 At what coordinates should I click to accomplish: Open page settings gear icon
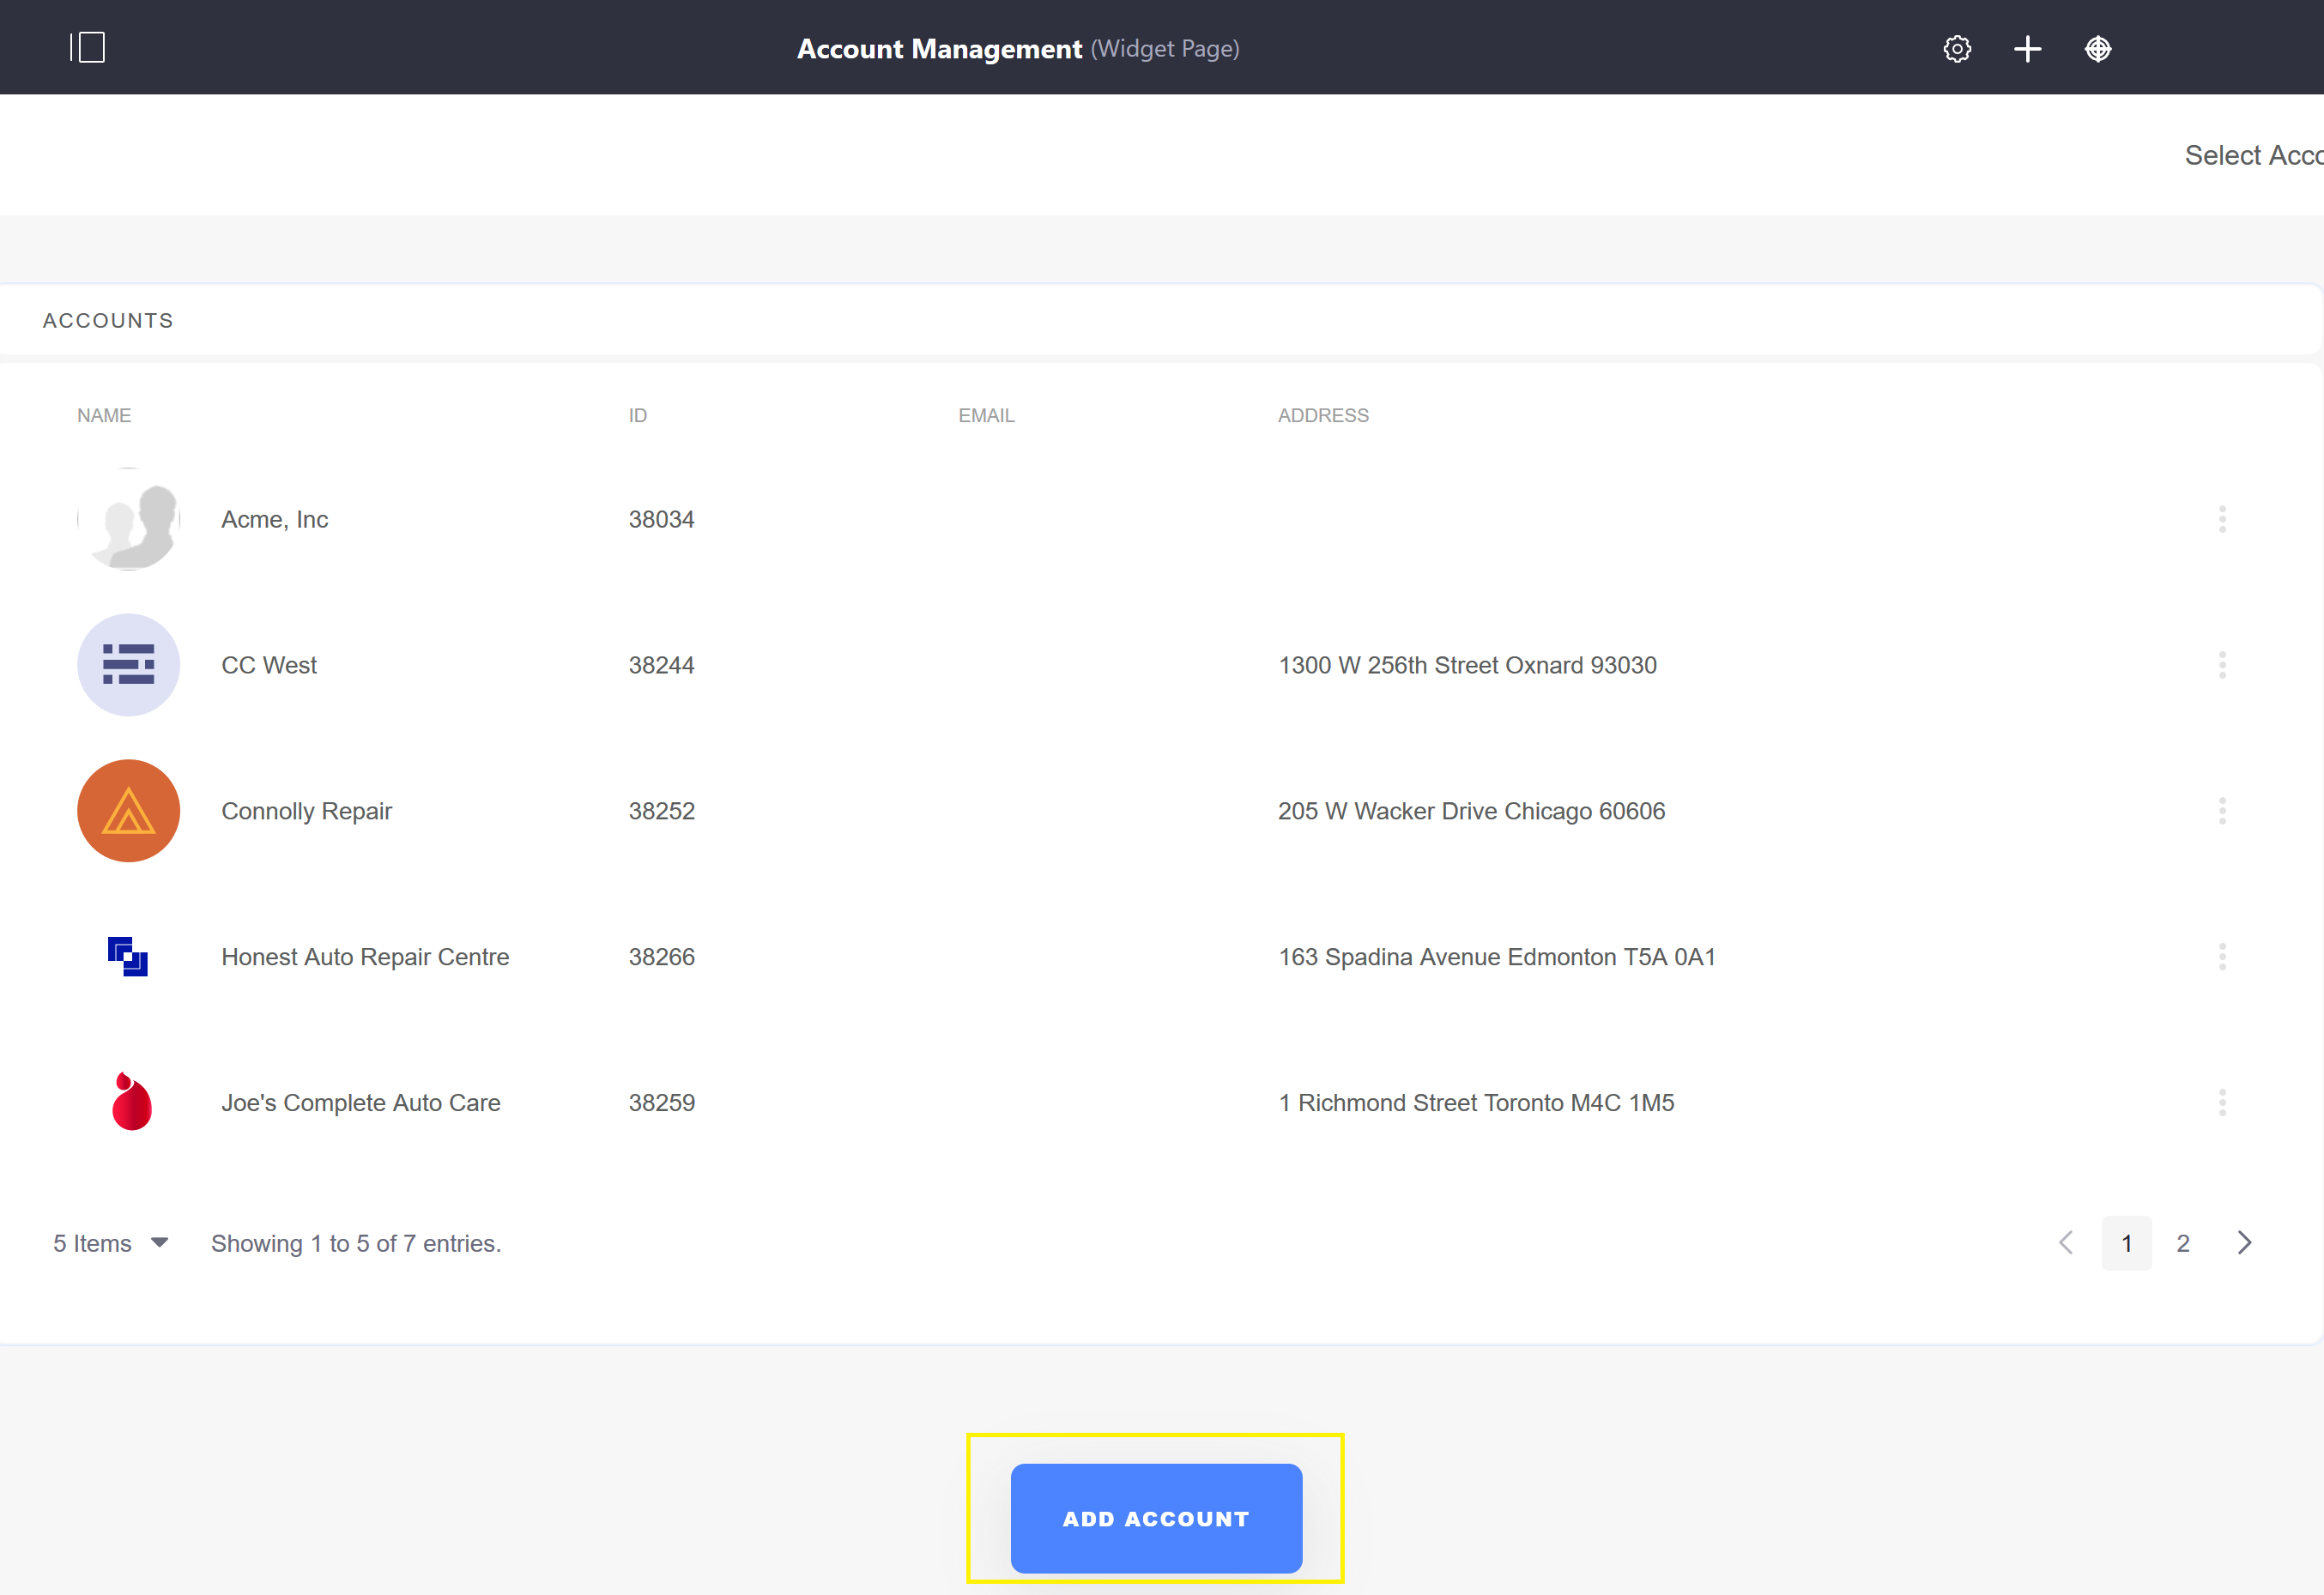(x=1957, y=49)
